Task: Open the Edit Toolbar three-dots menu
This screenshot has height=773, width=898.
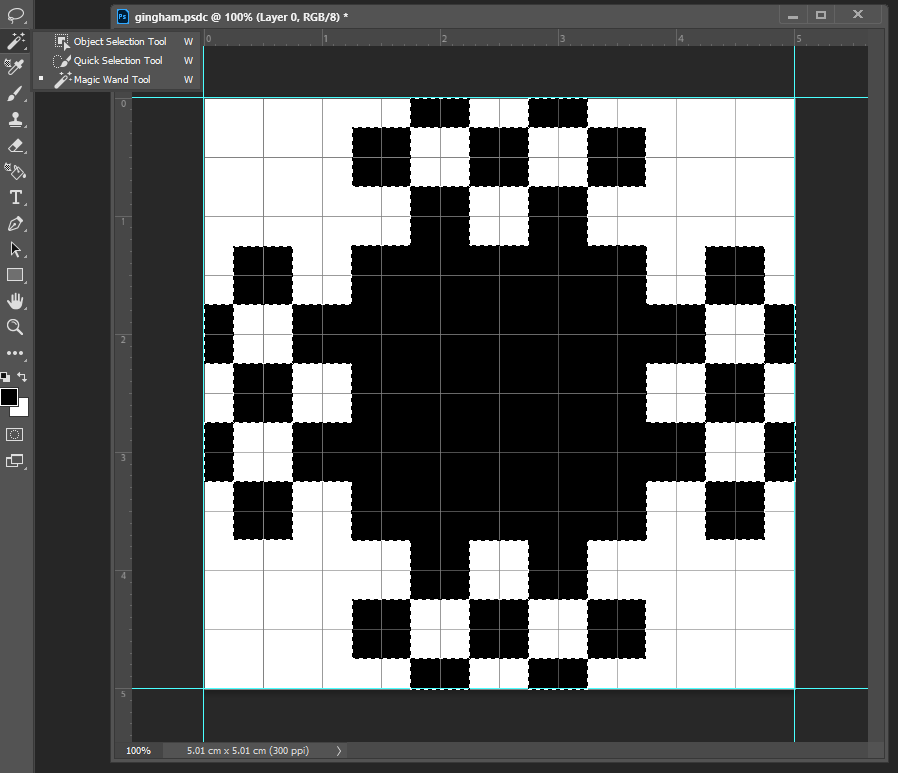Action: point(15,353)
